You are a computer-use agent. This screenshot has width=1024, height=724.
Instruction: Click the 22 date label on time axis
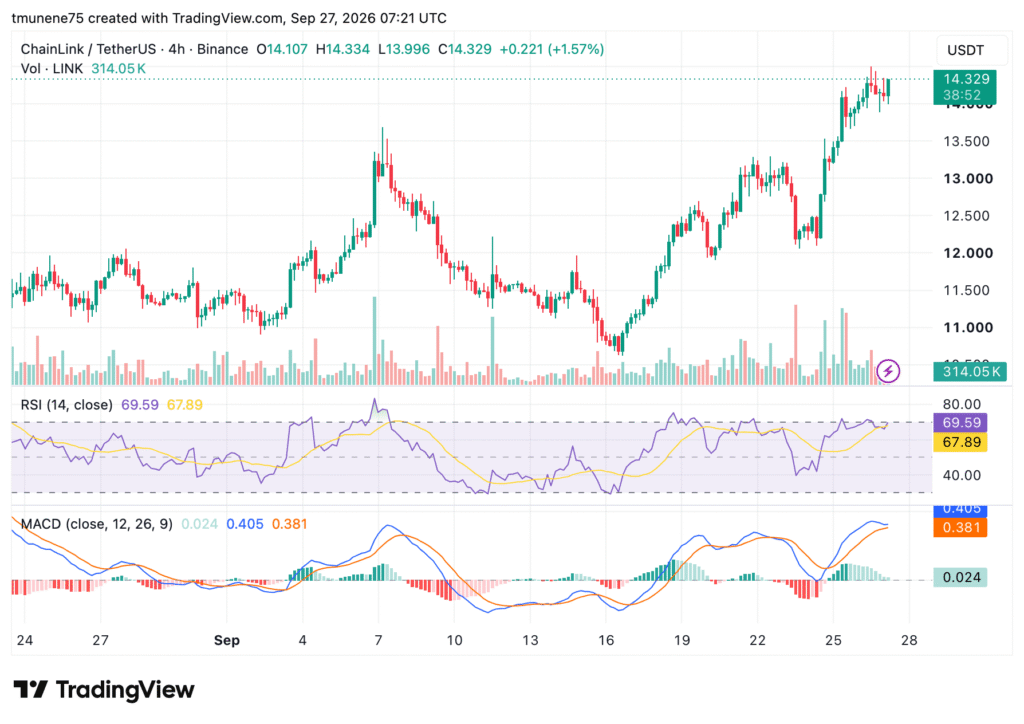point(758,640)
